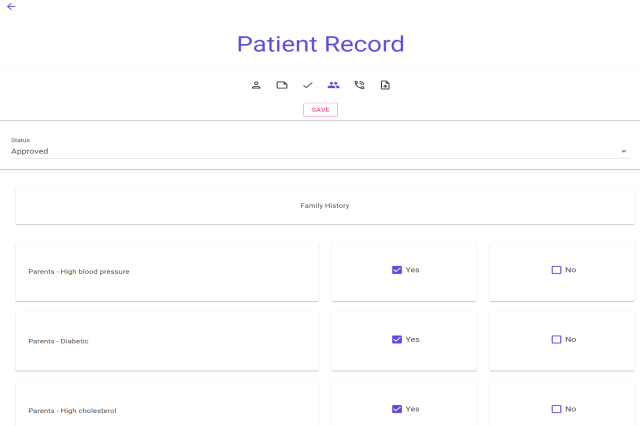640x426 pixels.
Task: Click the Parents - Diabetic label card
Action: click(166, 341)
